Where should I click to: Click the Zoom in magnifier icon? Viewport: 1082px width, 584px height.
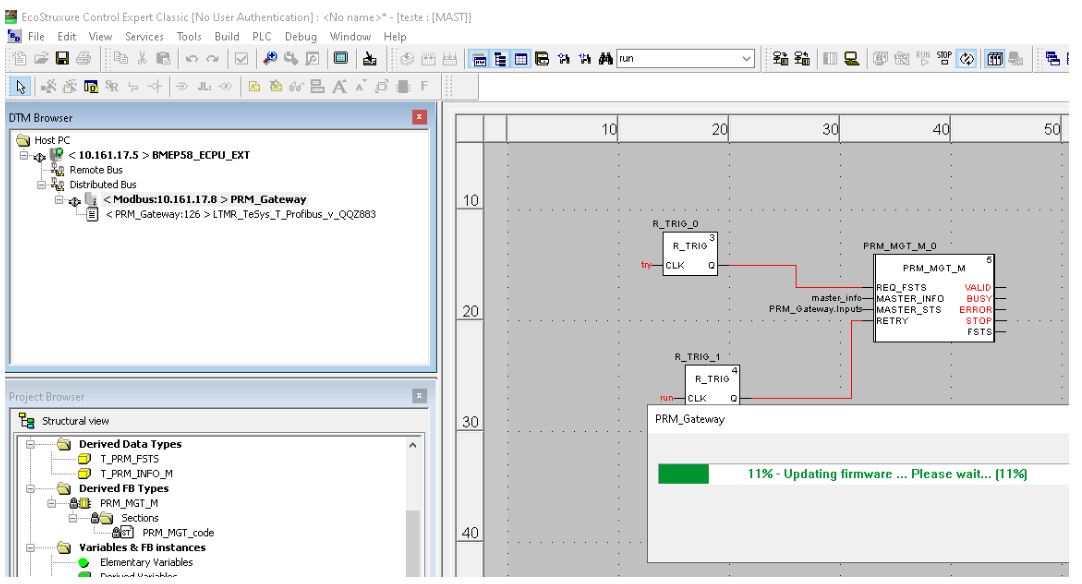[270, 59]
